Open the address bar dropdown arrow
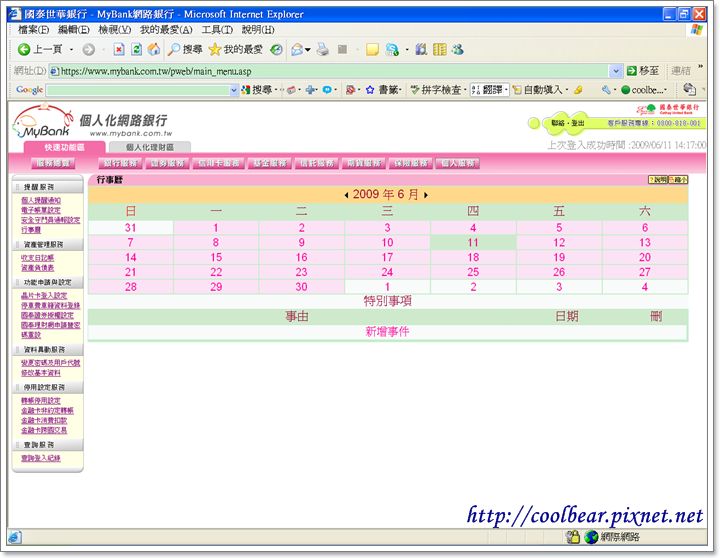Screen dimensions: 720x558 coord(615,71)
